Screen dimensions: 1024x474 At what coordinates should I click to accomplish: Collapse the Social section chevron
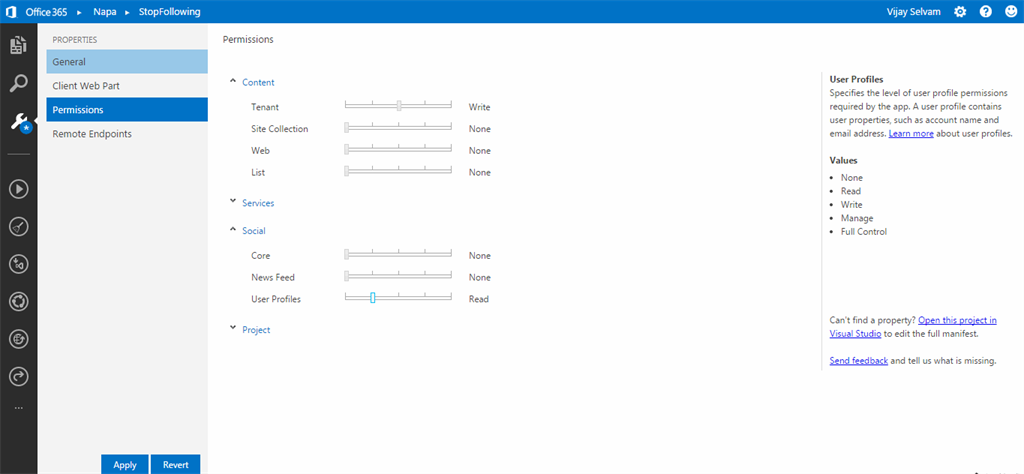[233, 230]
